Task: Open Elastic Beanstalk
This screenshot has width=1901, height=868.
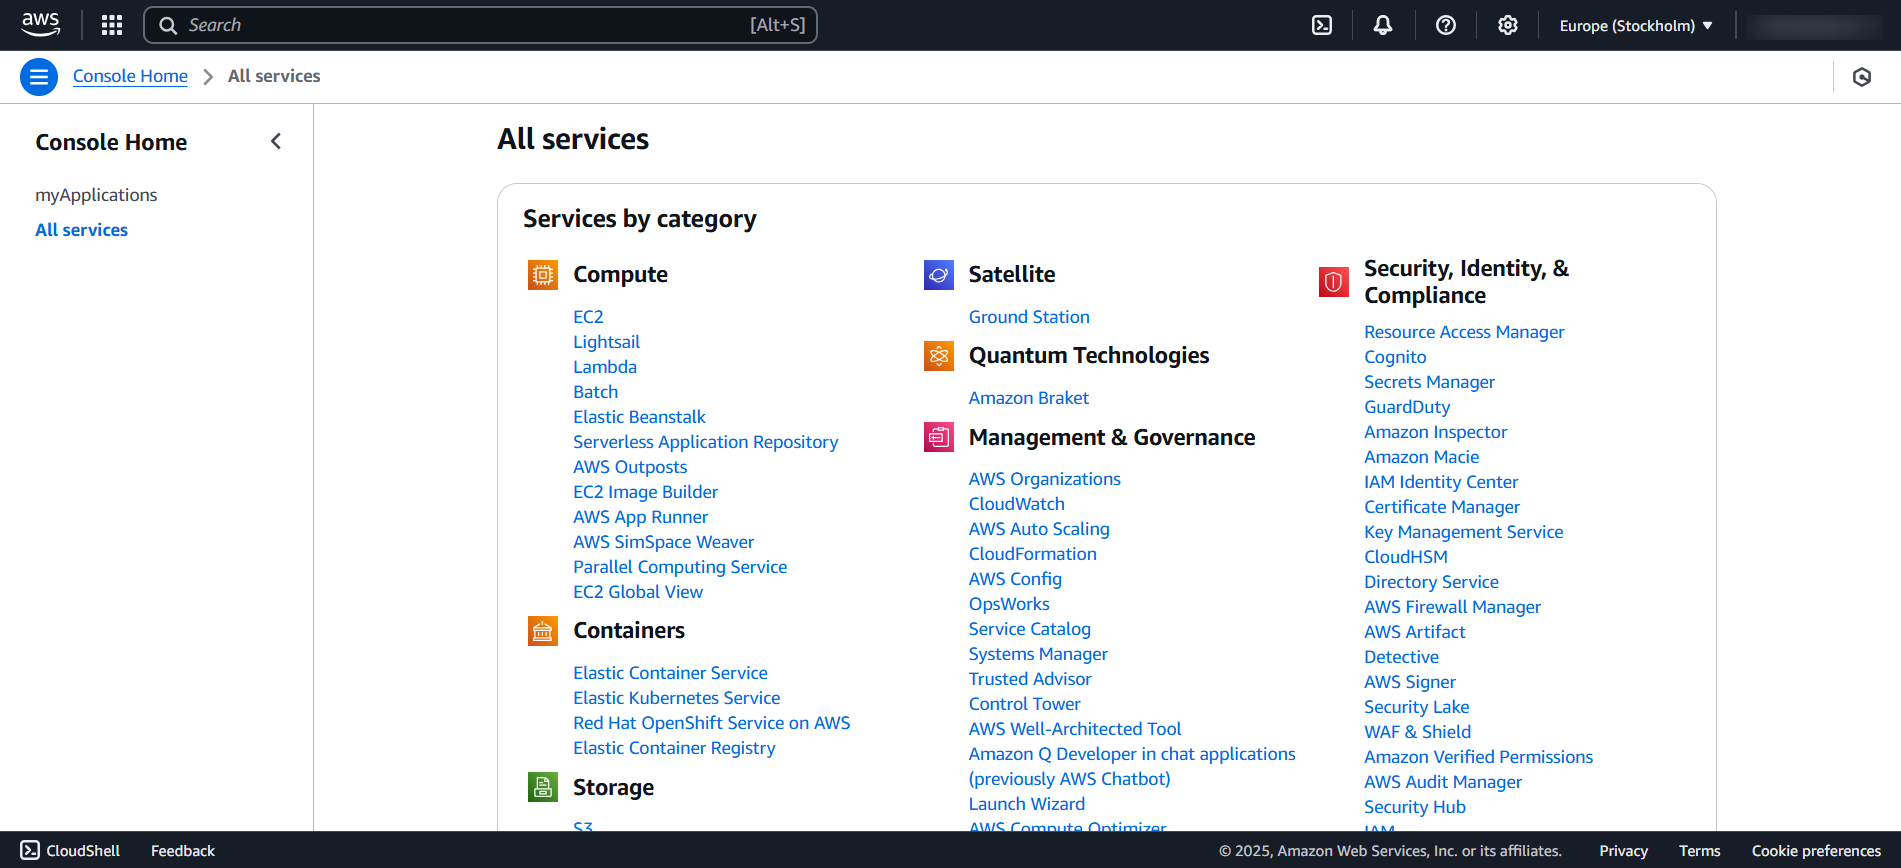Action: pyautogui.click(x=639, y=417)
